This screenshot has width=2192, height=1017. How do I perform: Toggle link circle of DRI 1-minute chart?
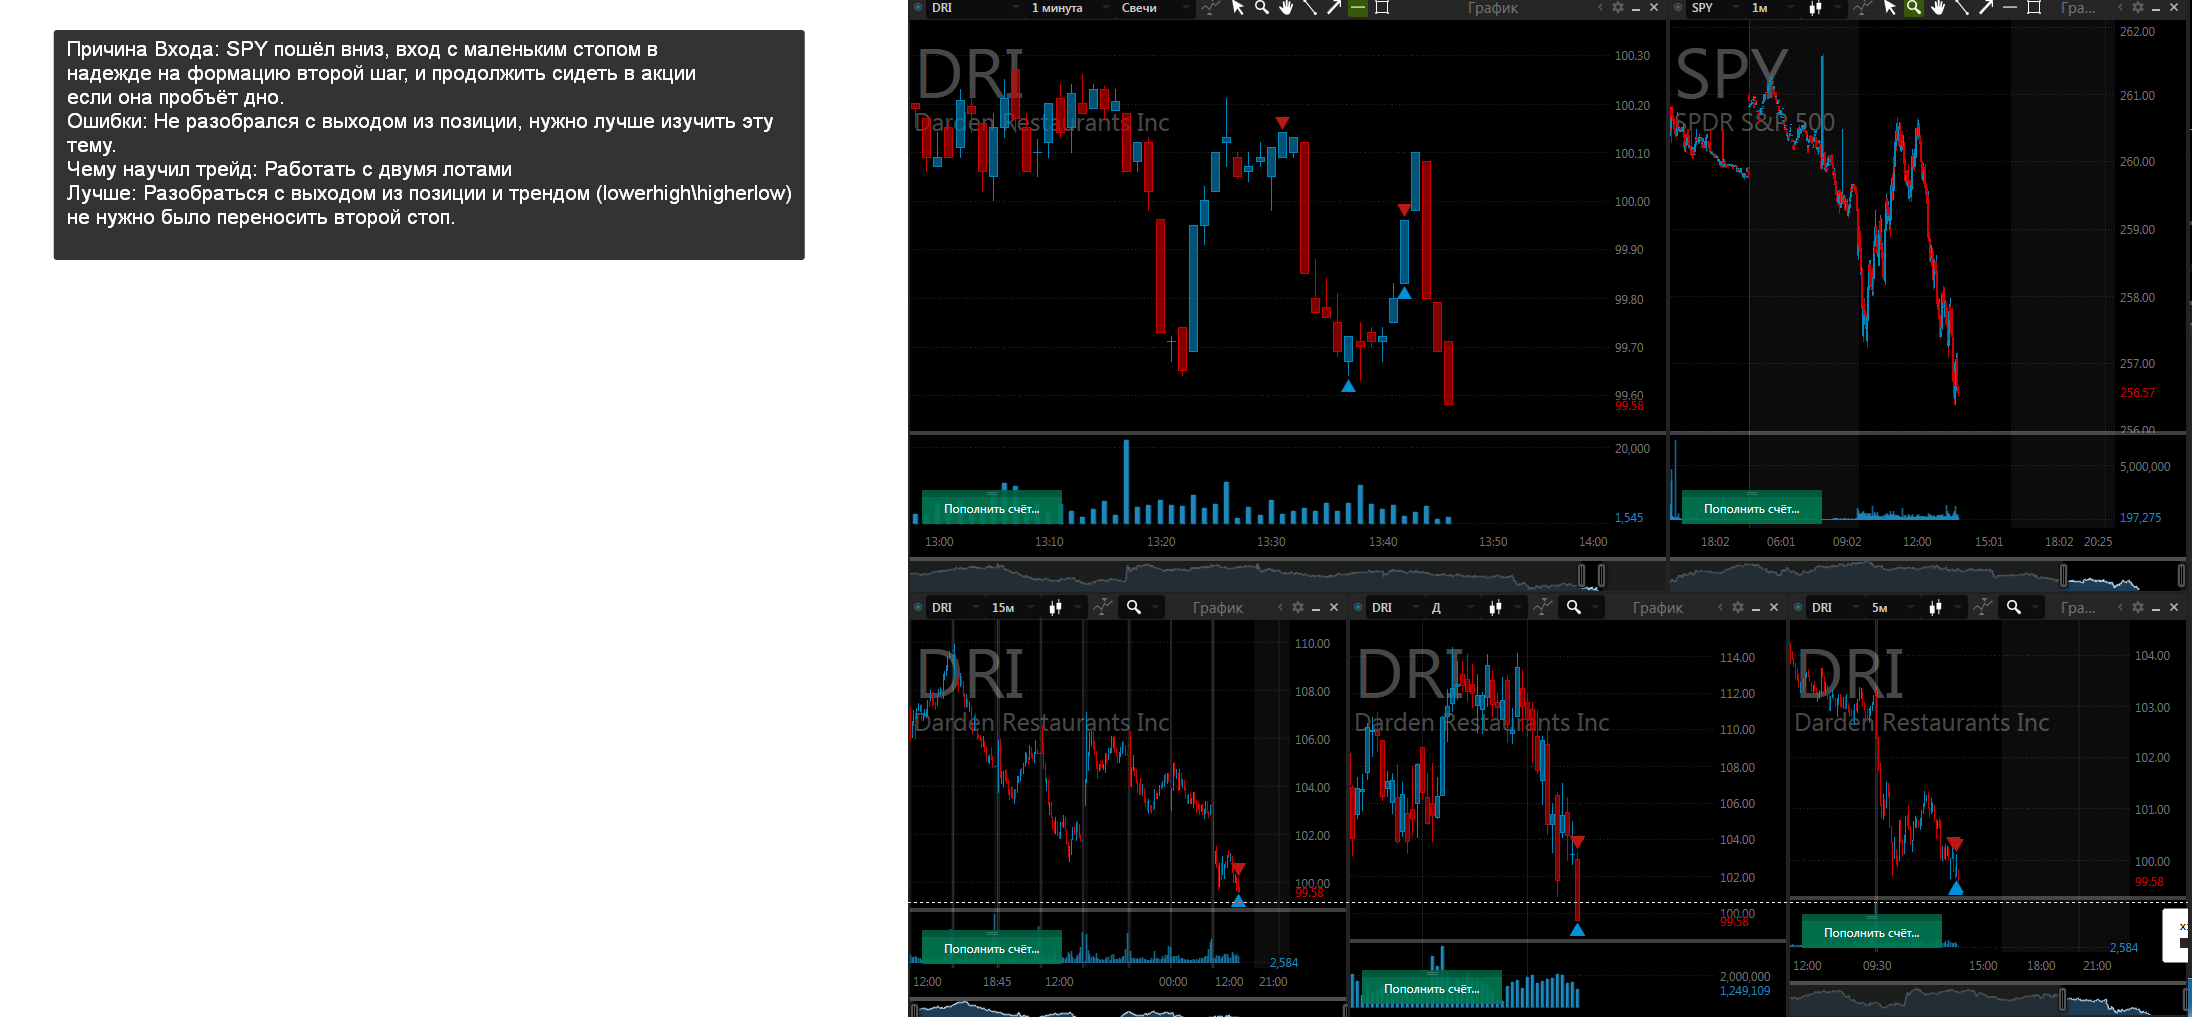(918, 8)
